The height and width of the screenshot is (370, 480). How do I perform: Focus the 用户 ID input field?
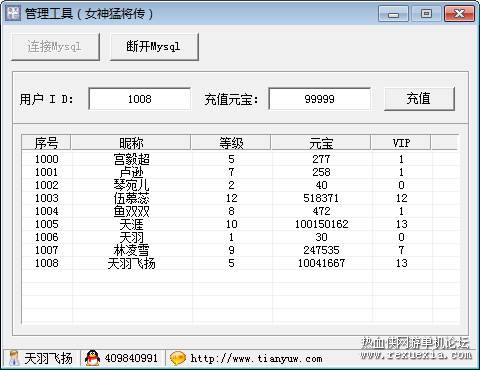139,99
